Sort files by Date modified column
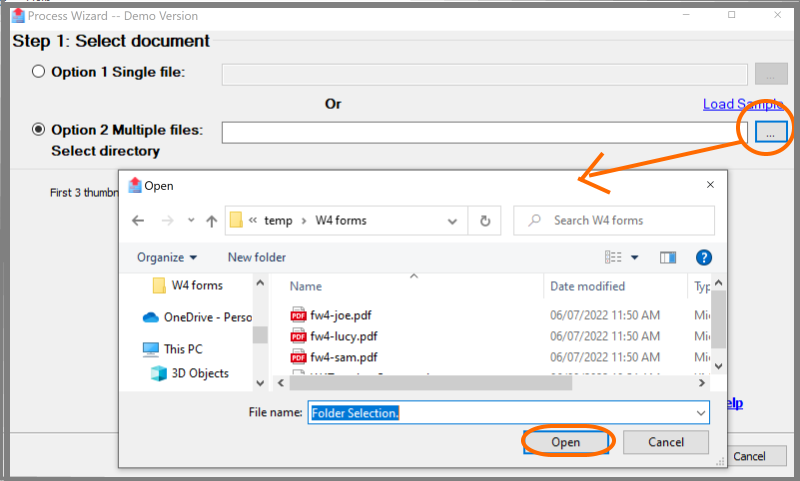Viewport: 800px width, 481px height. [587, 286]
